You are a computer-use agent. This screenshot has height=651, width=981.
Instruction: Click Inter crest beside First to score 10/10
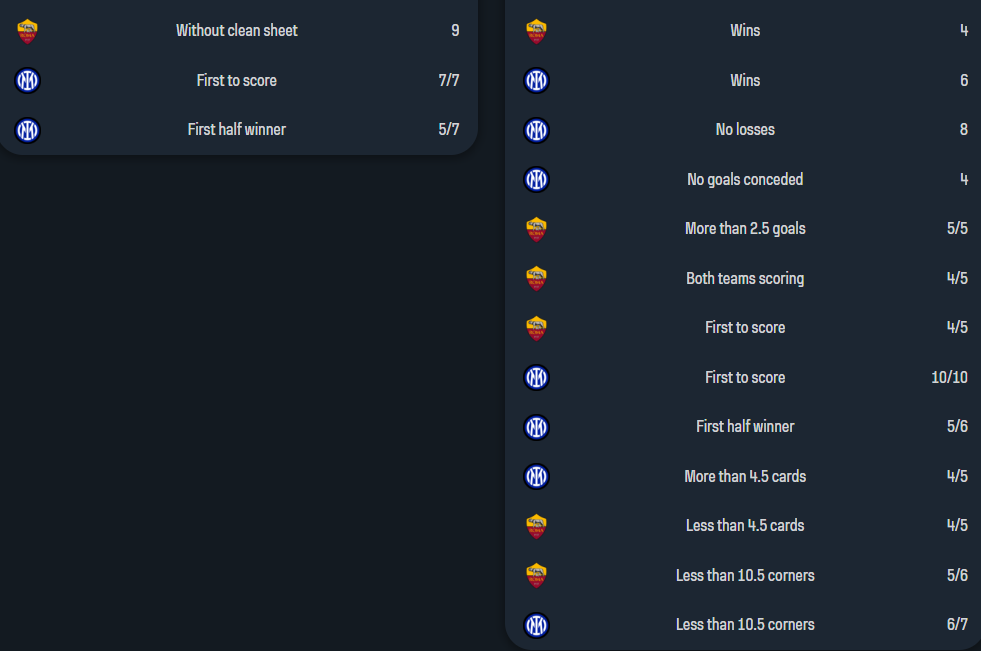[537, 378]
